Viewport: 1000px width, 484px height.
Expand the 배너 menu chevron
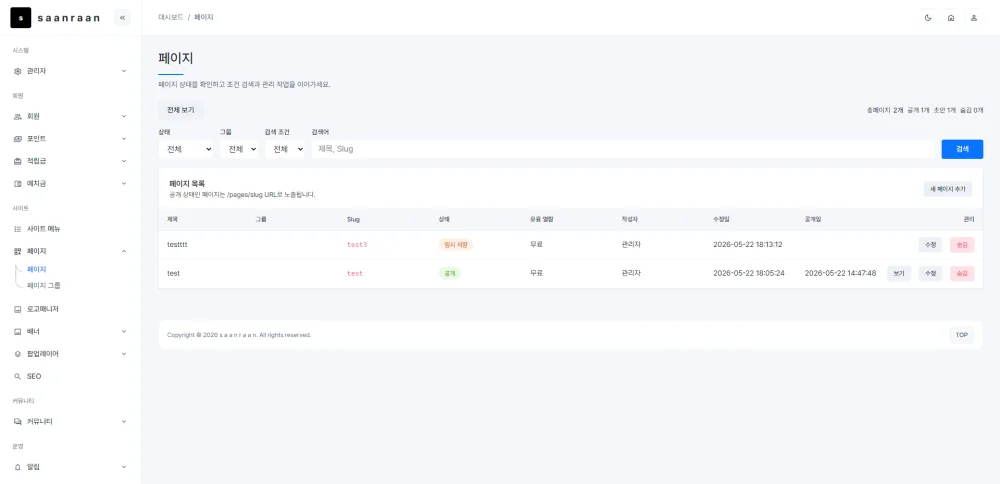(x=124, y=332)
